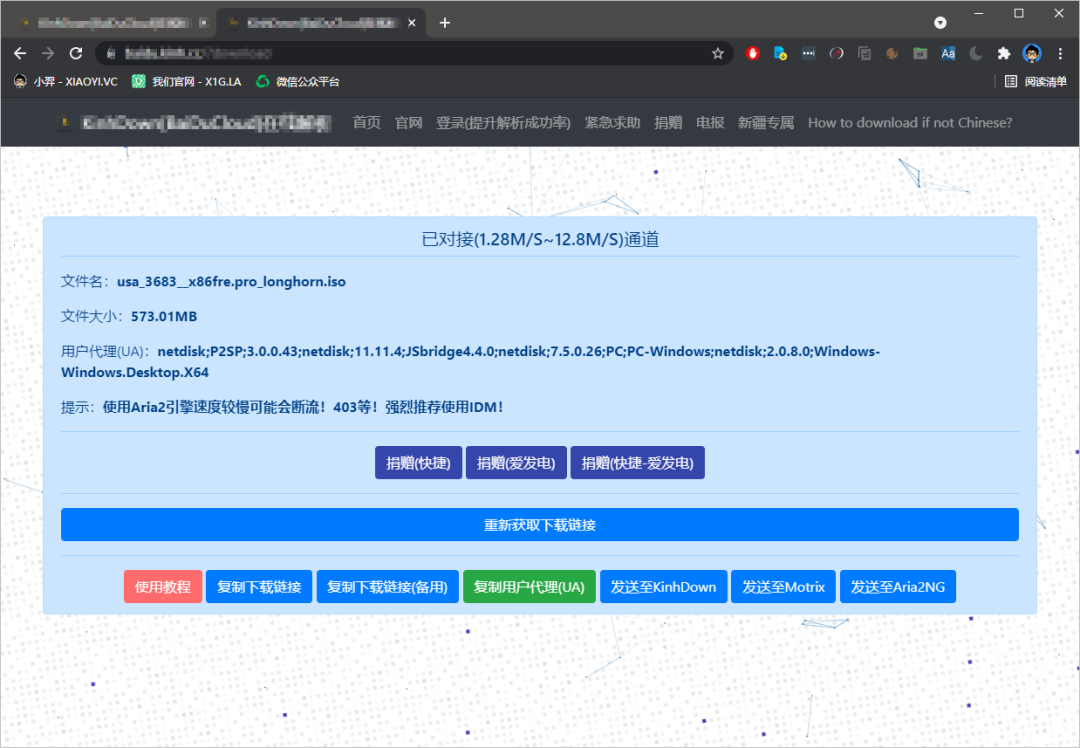
Task: Open the 电报 nav link
Action: (710, 123)
